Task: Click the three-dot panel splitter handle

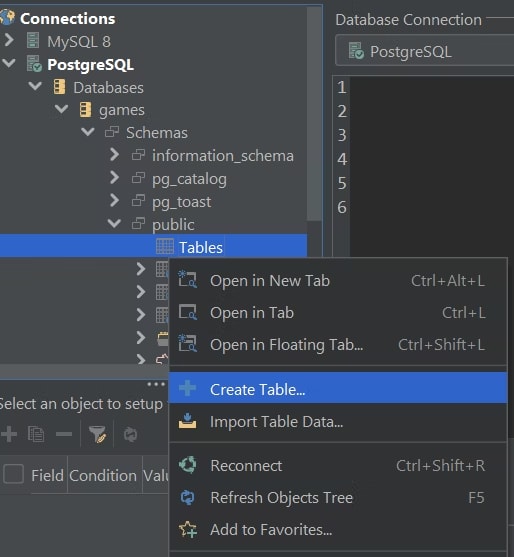Action: (156, 384)
